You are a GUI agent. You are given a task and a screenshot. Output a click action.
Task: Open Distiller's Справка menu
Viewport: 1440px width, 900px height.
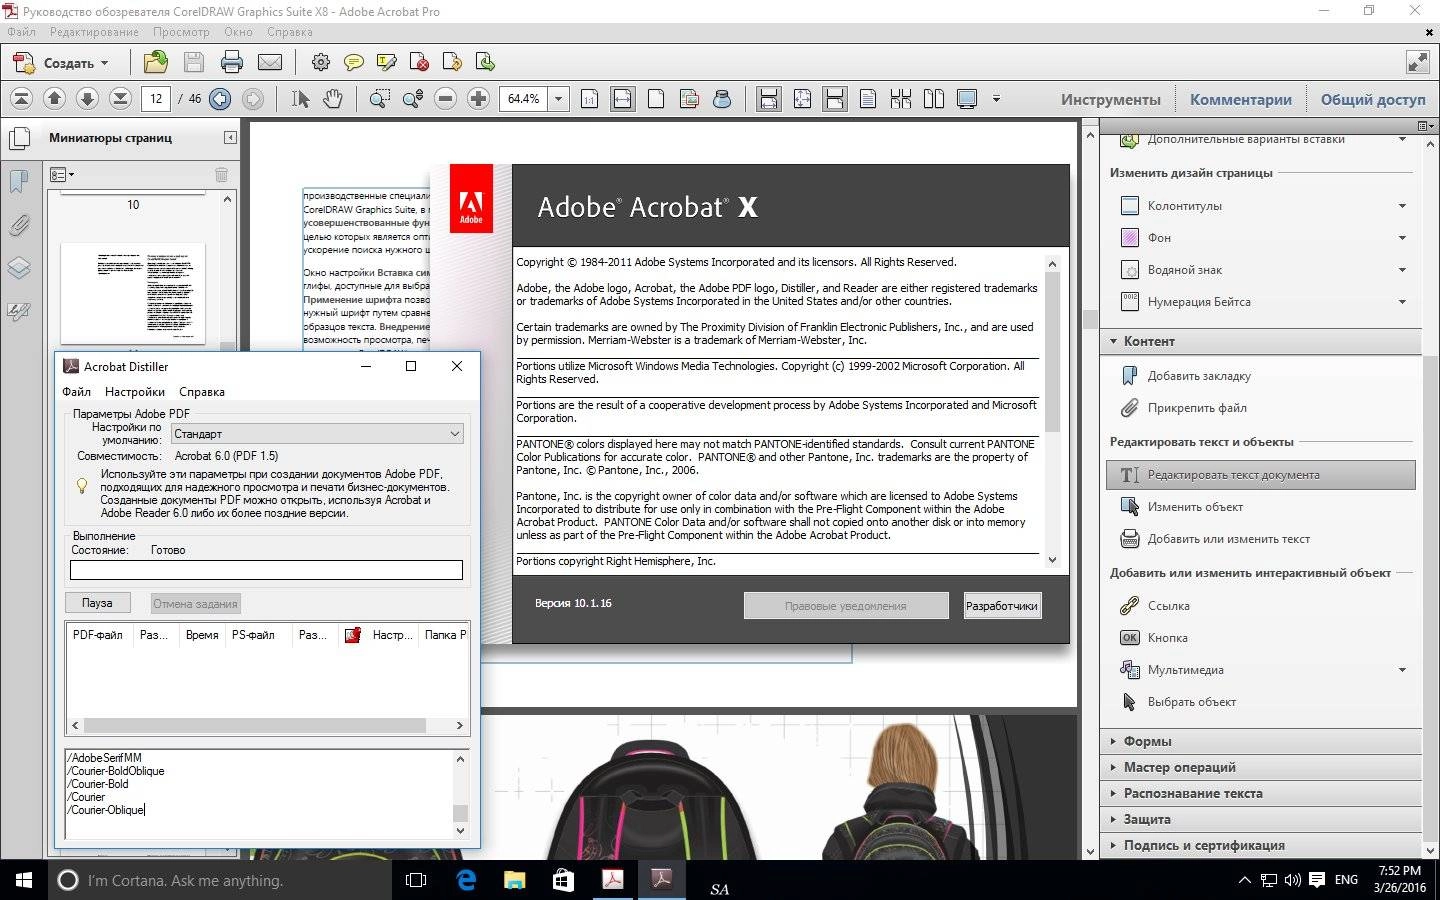pos(202,392)
